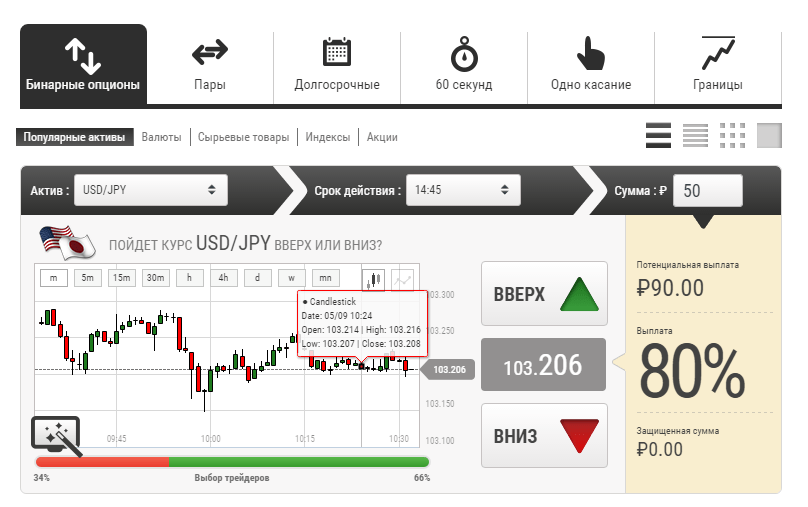Image resolution: width=808 pixels, height=507 pixels.
Task: Click the Выбор трейдеров label
Action: coord(232,478)
